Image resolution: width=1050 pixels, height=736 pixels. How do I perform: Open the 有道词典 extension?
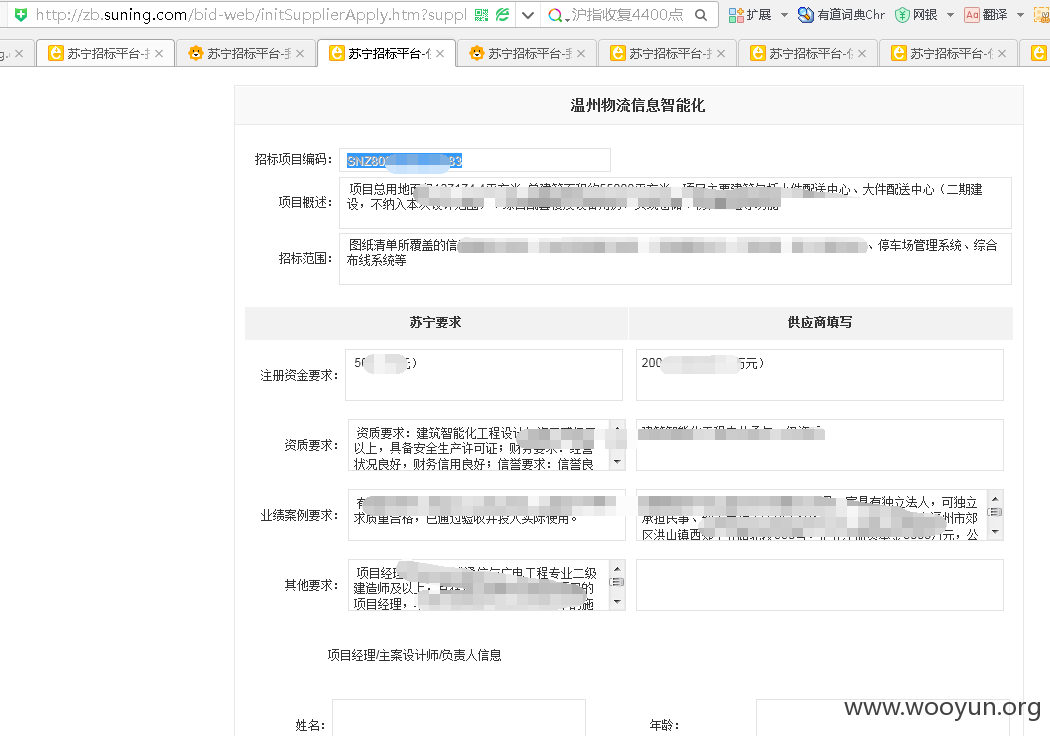(x=842, y=15)
